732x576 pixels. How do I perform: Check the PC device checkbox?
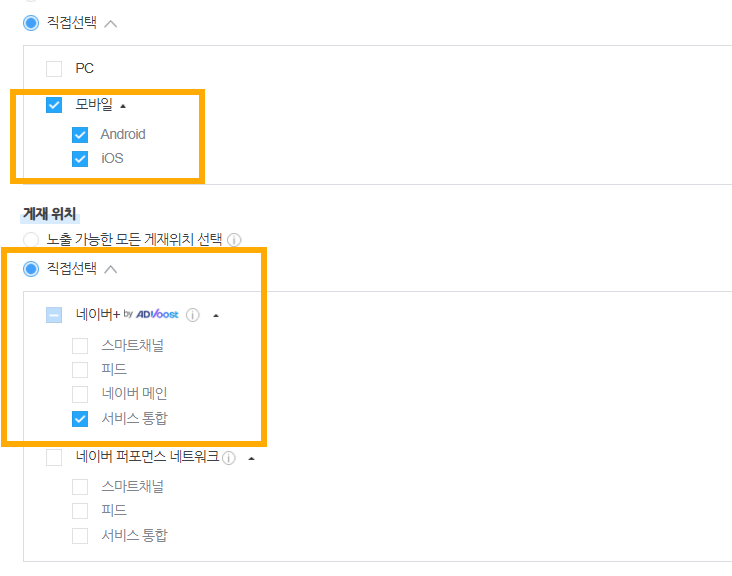(54, 69)
